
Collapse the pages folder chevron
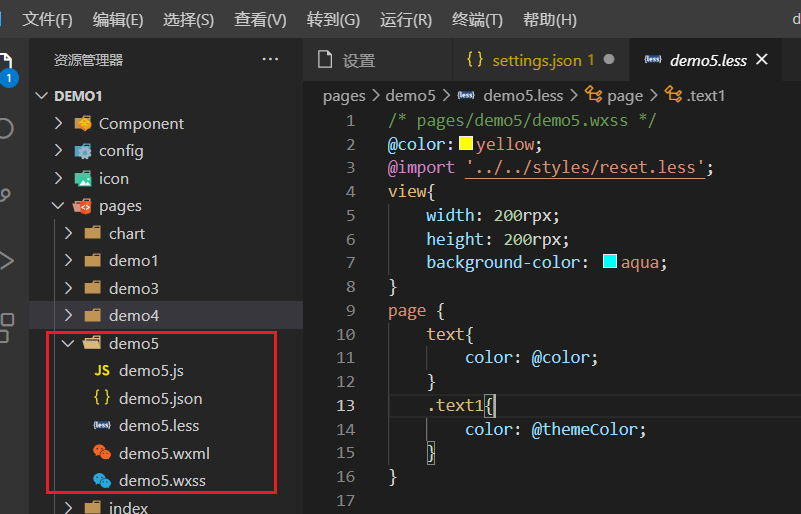58,205
